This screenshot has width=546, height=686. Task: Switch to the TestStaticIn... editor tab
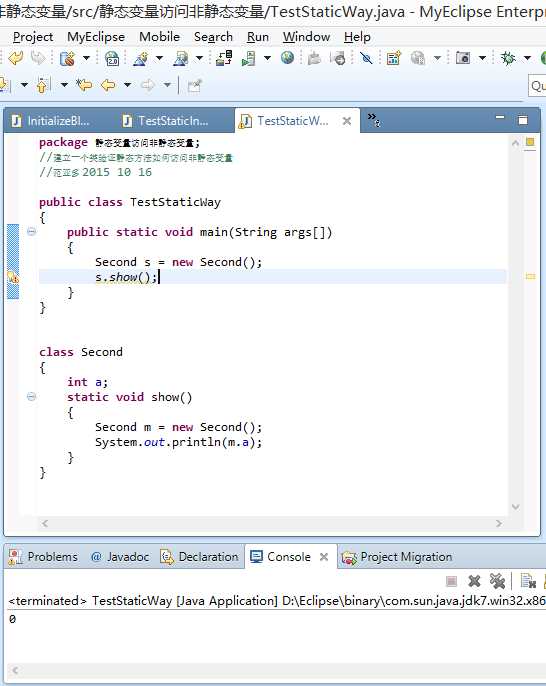coord(166,121)
